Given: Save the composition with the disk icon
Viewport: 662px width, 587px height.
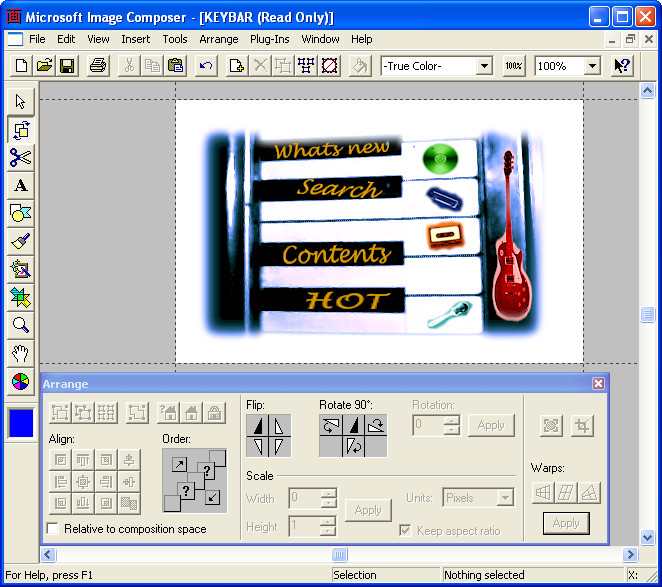Looking at the screenshot, I should [x=67, y=66].
